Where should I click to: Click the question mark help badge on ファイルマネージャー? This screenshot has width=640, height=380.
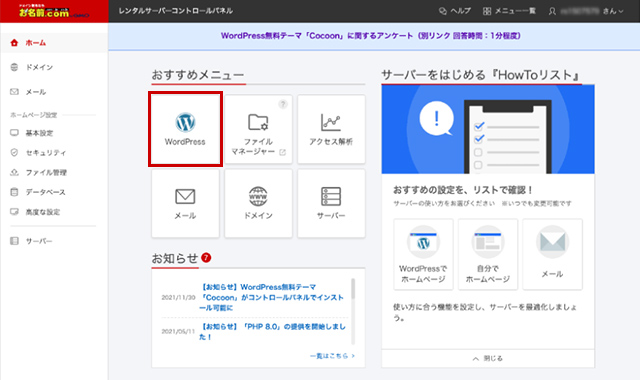(x=283, y=104)
